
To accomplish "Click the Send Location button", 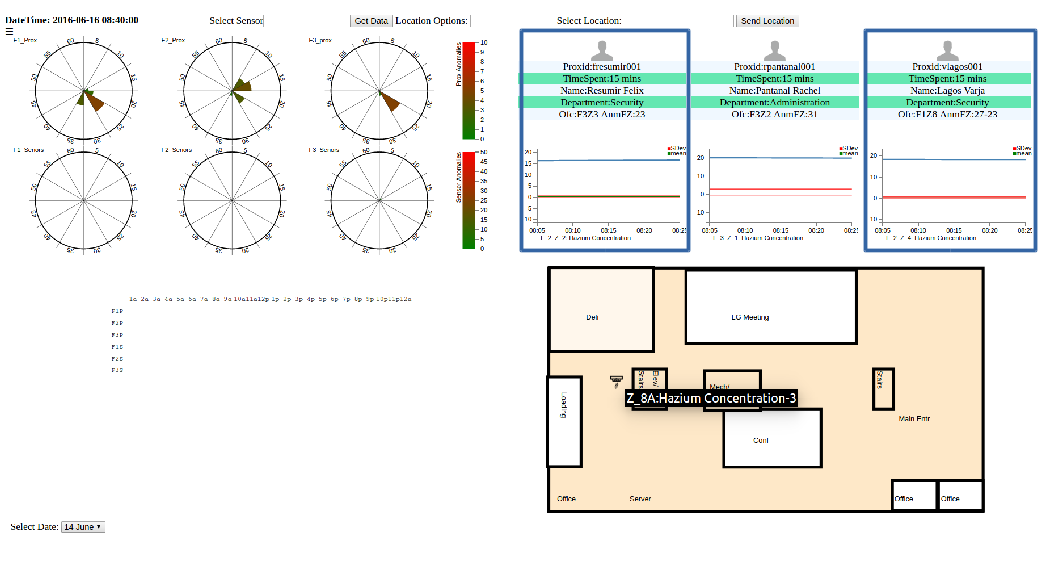I will click(x=768, y=21).
